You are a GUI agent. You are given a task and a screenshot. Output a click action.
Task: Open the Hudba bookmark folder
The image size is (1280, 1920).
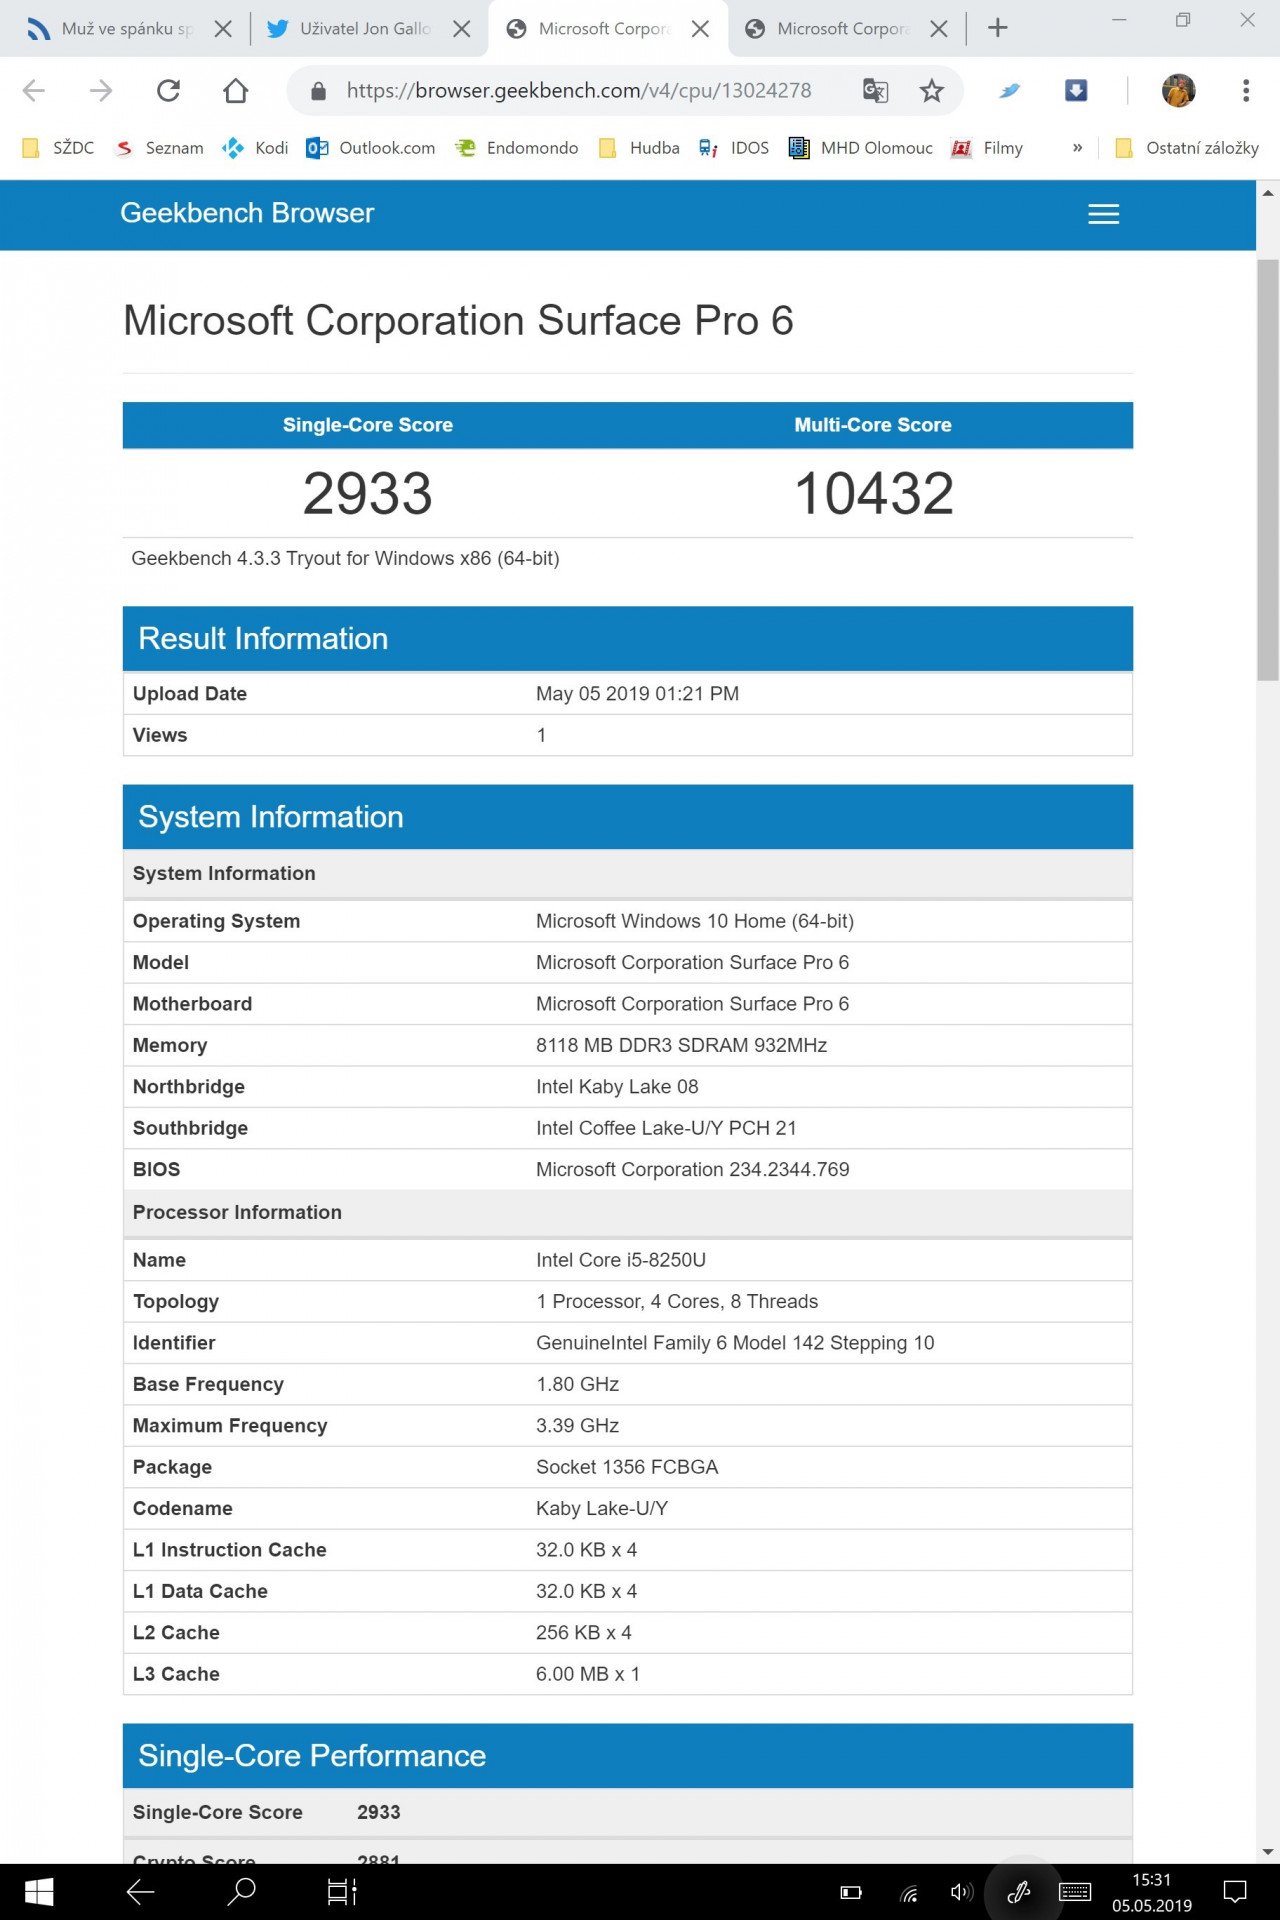click(x=639, y=148)
